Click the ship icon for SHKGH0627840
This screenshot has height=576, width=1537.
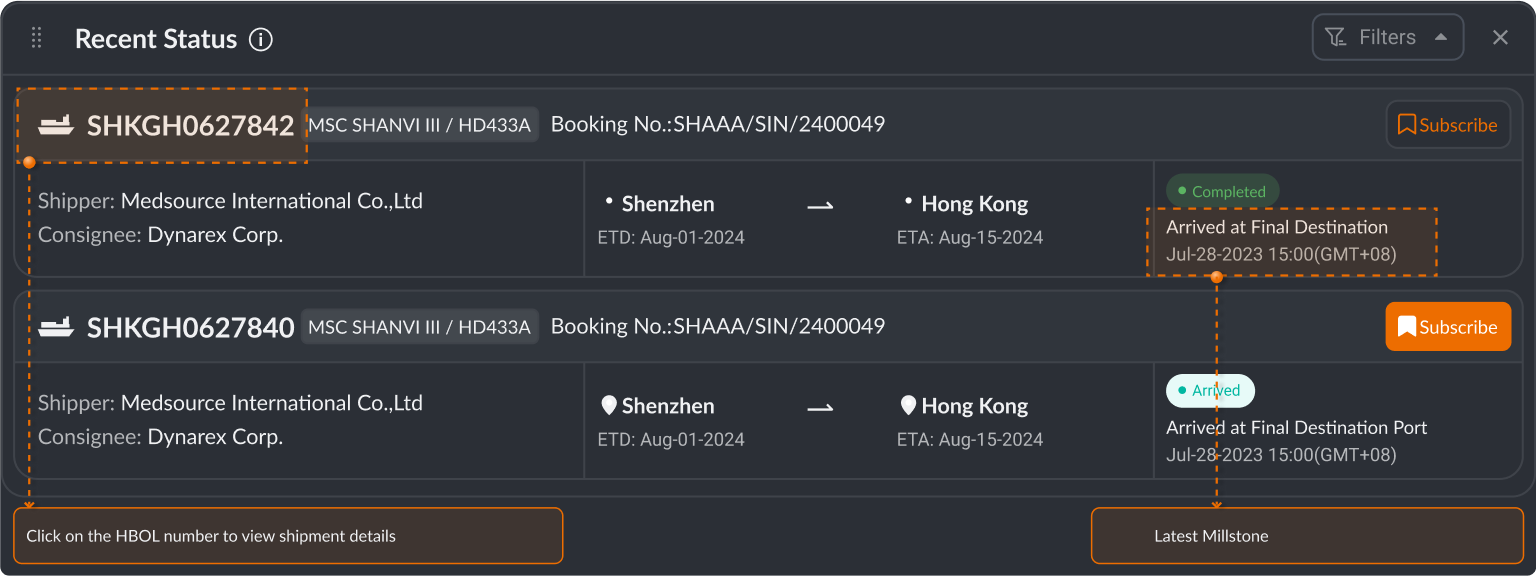(56, 327)
